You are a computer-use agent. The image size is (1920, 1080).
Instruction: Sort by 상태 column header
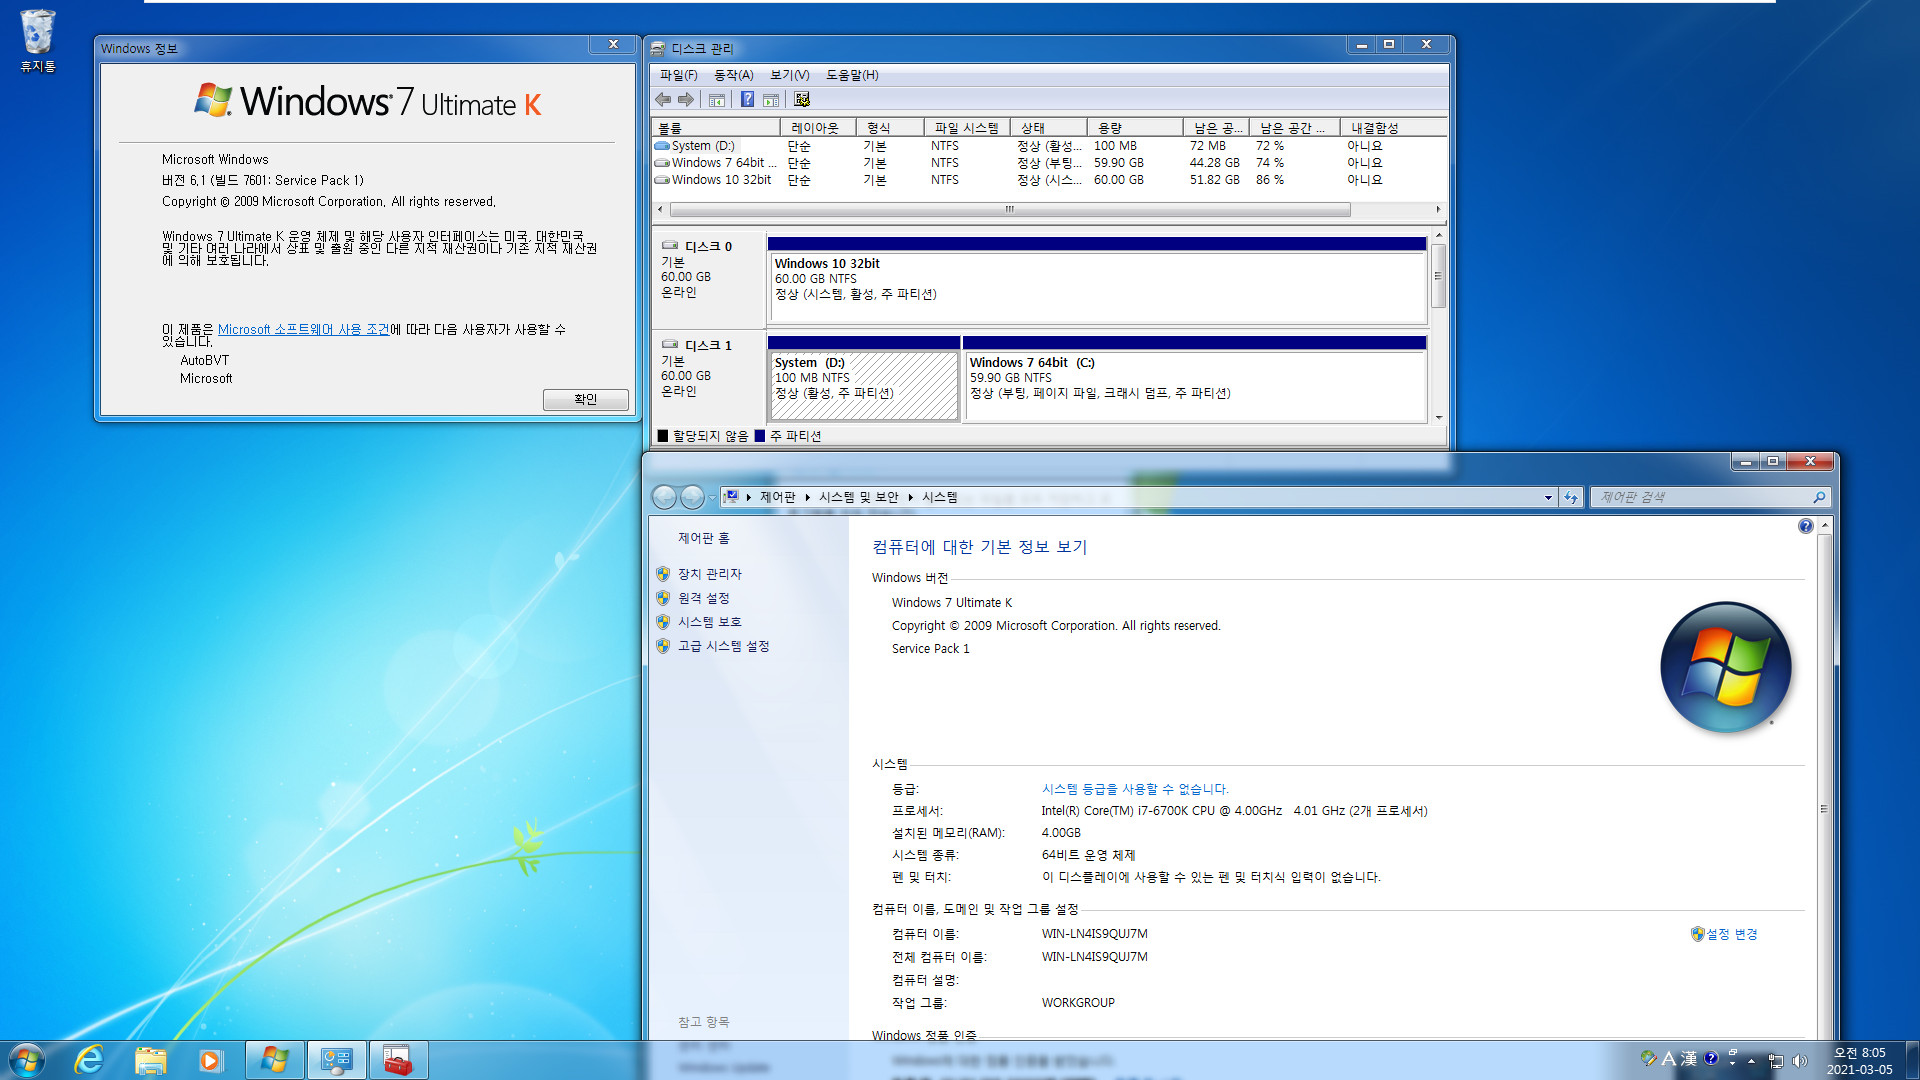click(x=1048, y=128)
